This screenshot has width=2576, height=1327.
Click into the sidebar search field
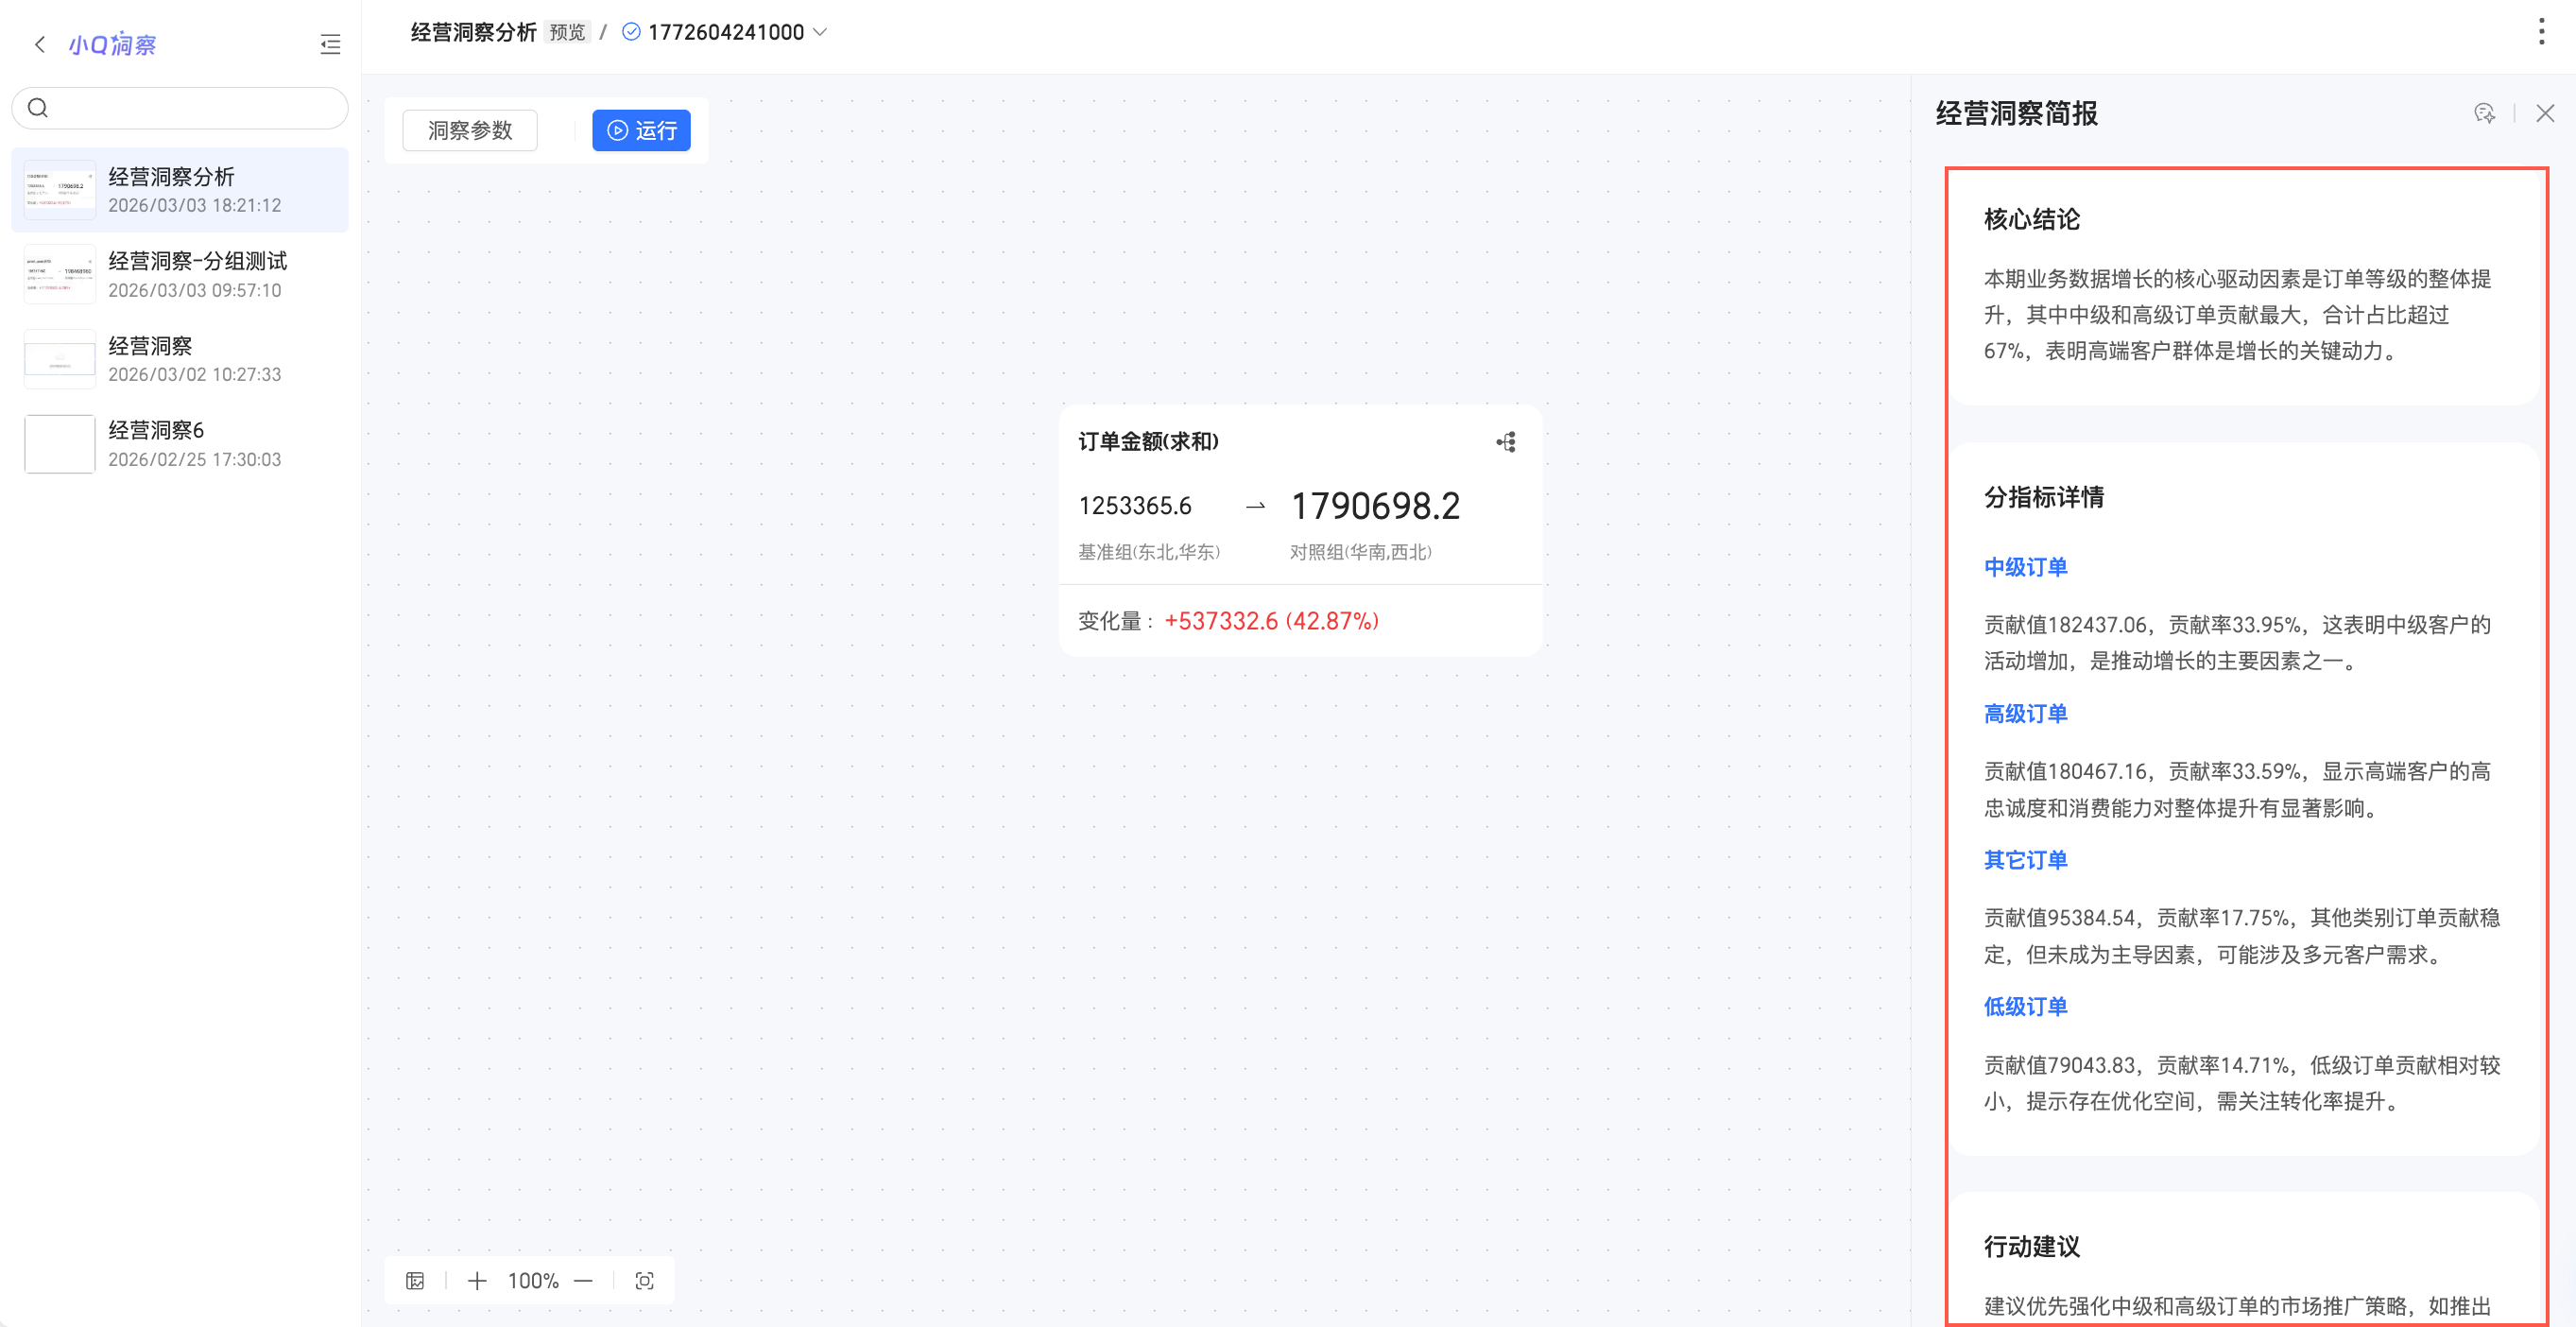(195, 108)
